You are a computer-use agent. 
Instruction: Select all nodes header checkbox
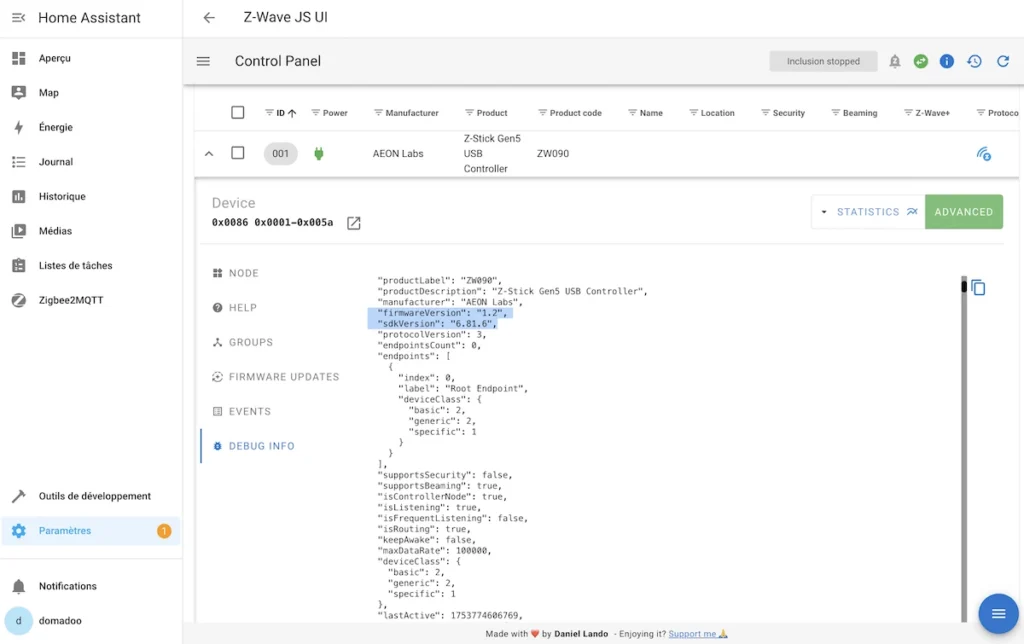[238, 112]
